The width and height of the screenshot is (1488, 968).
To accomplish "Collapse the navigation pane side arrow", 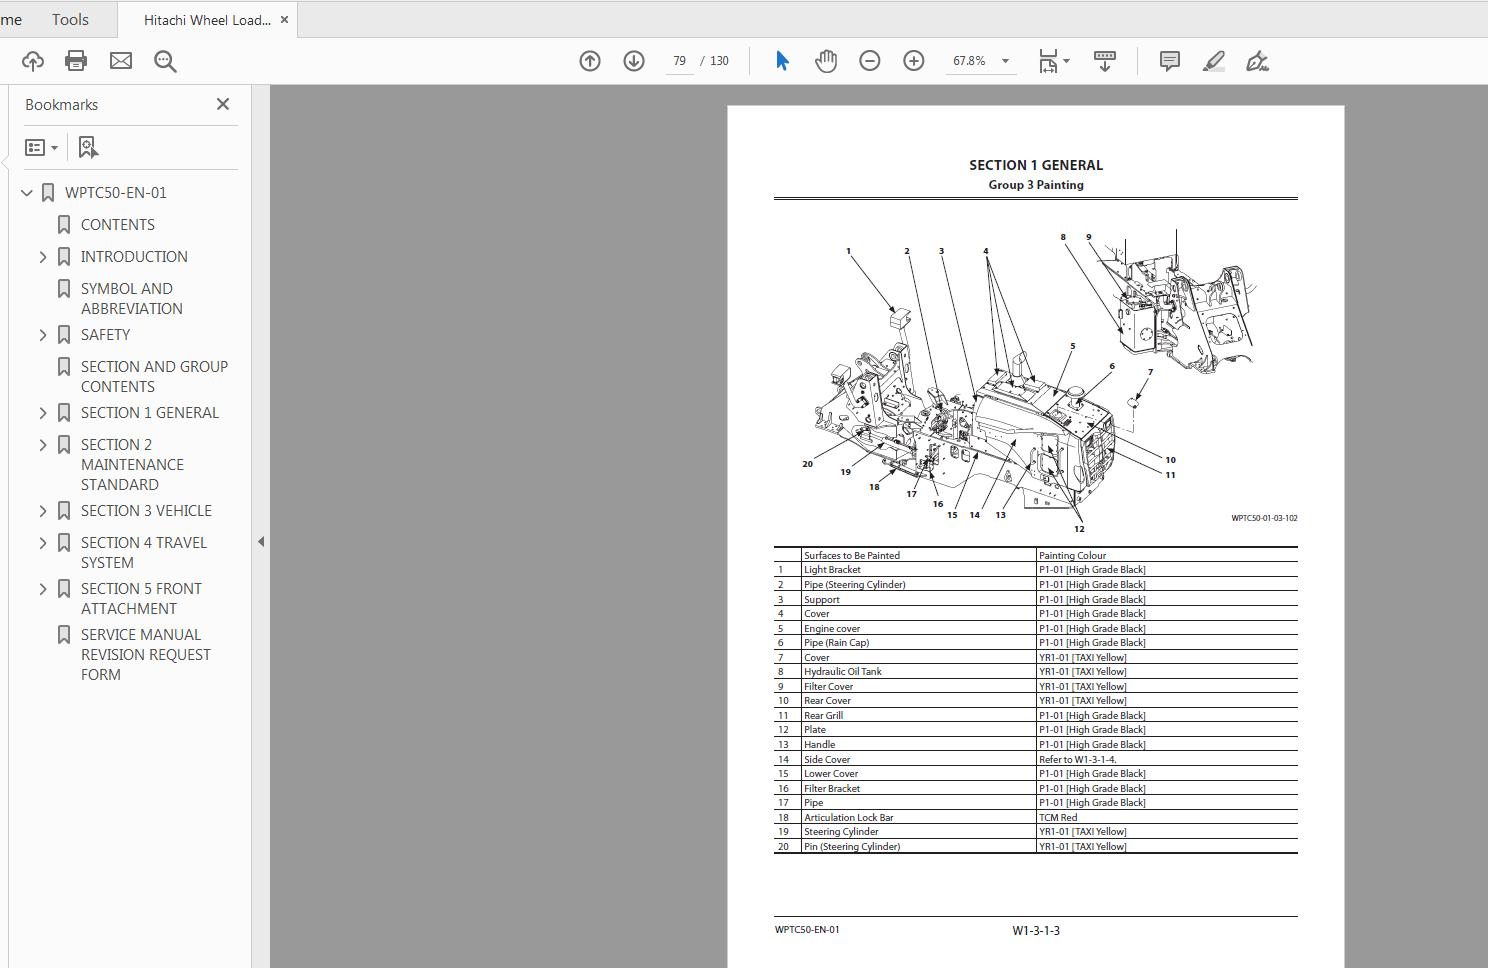I will tap(261, 540).
